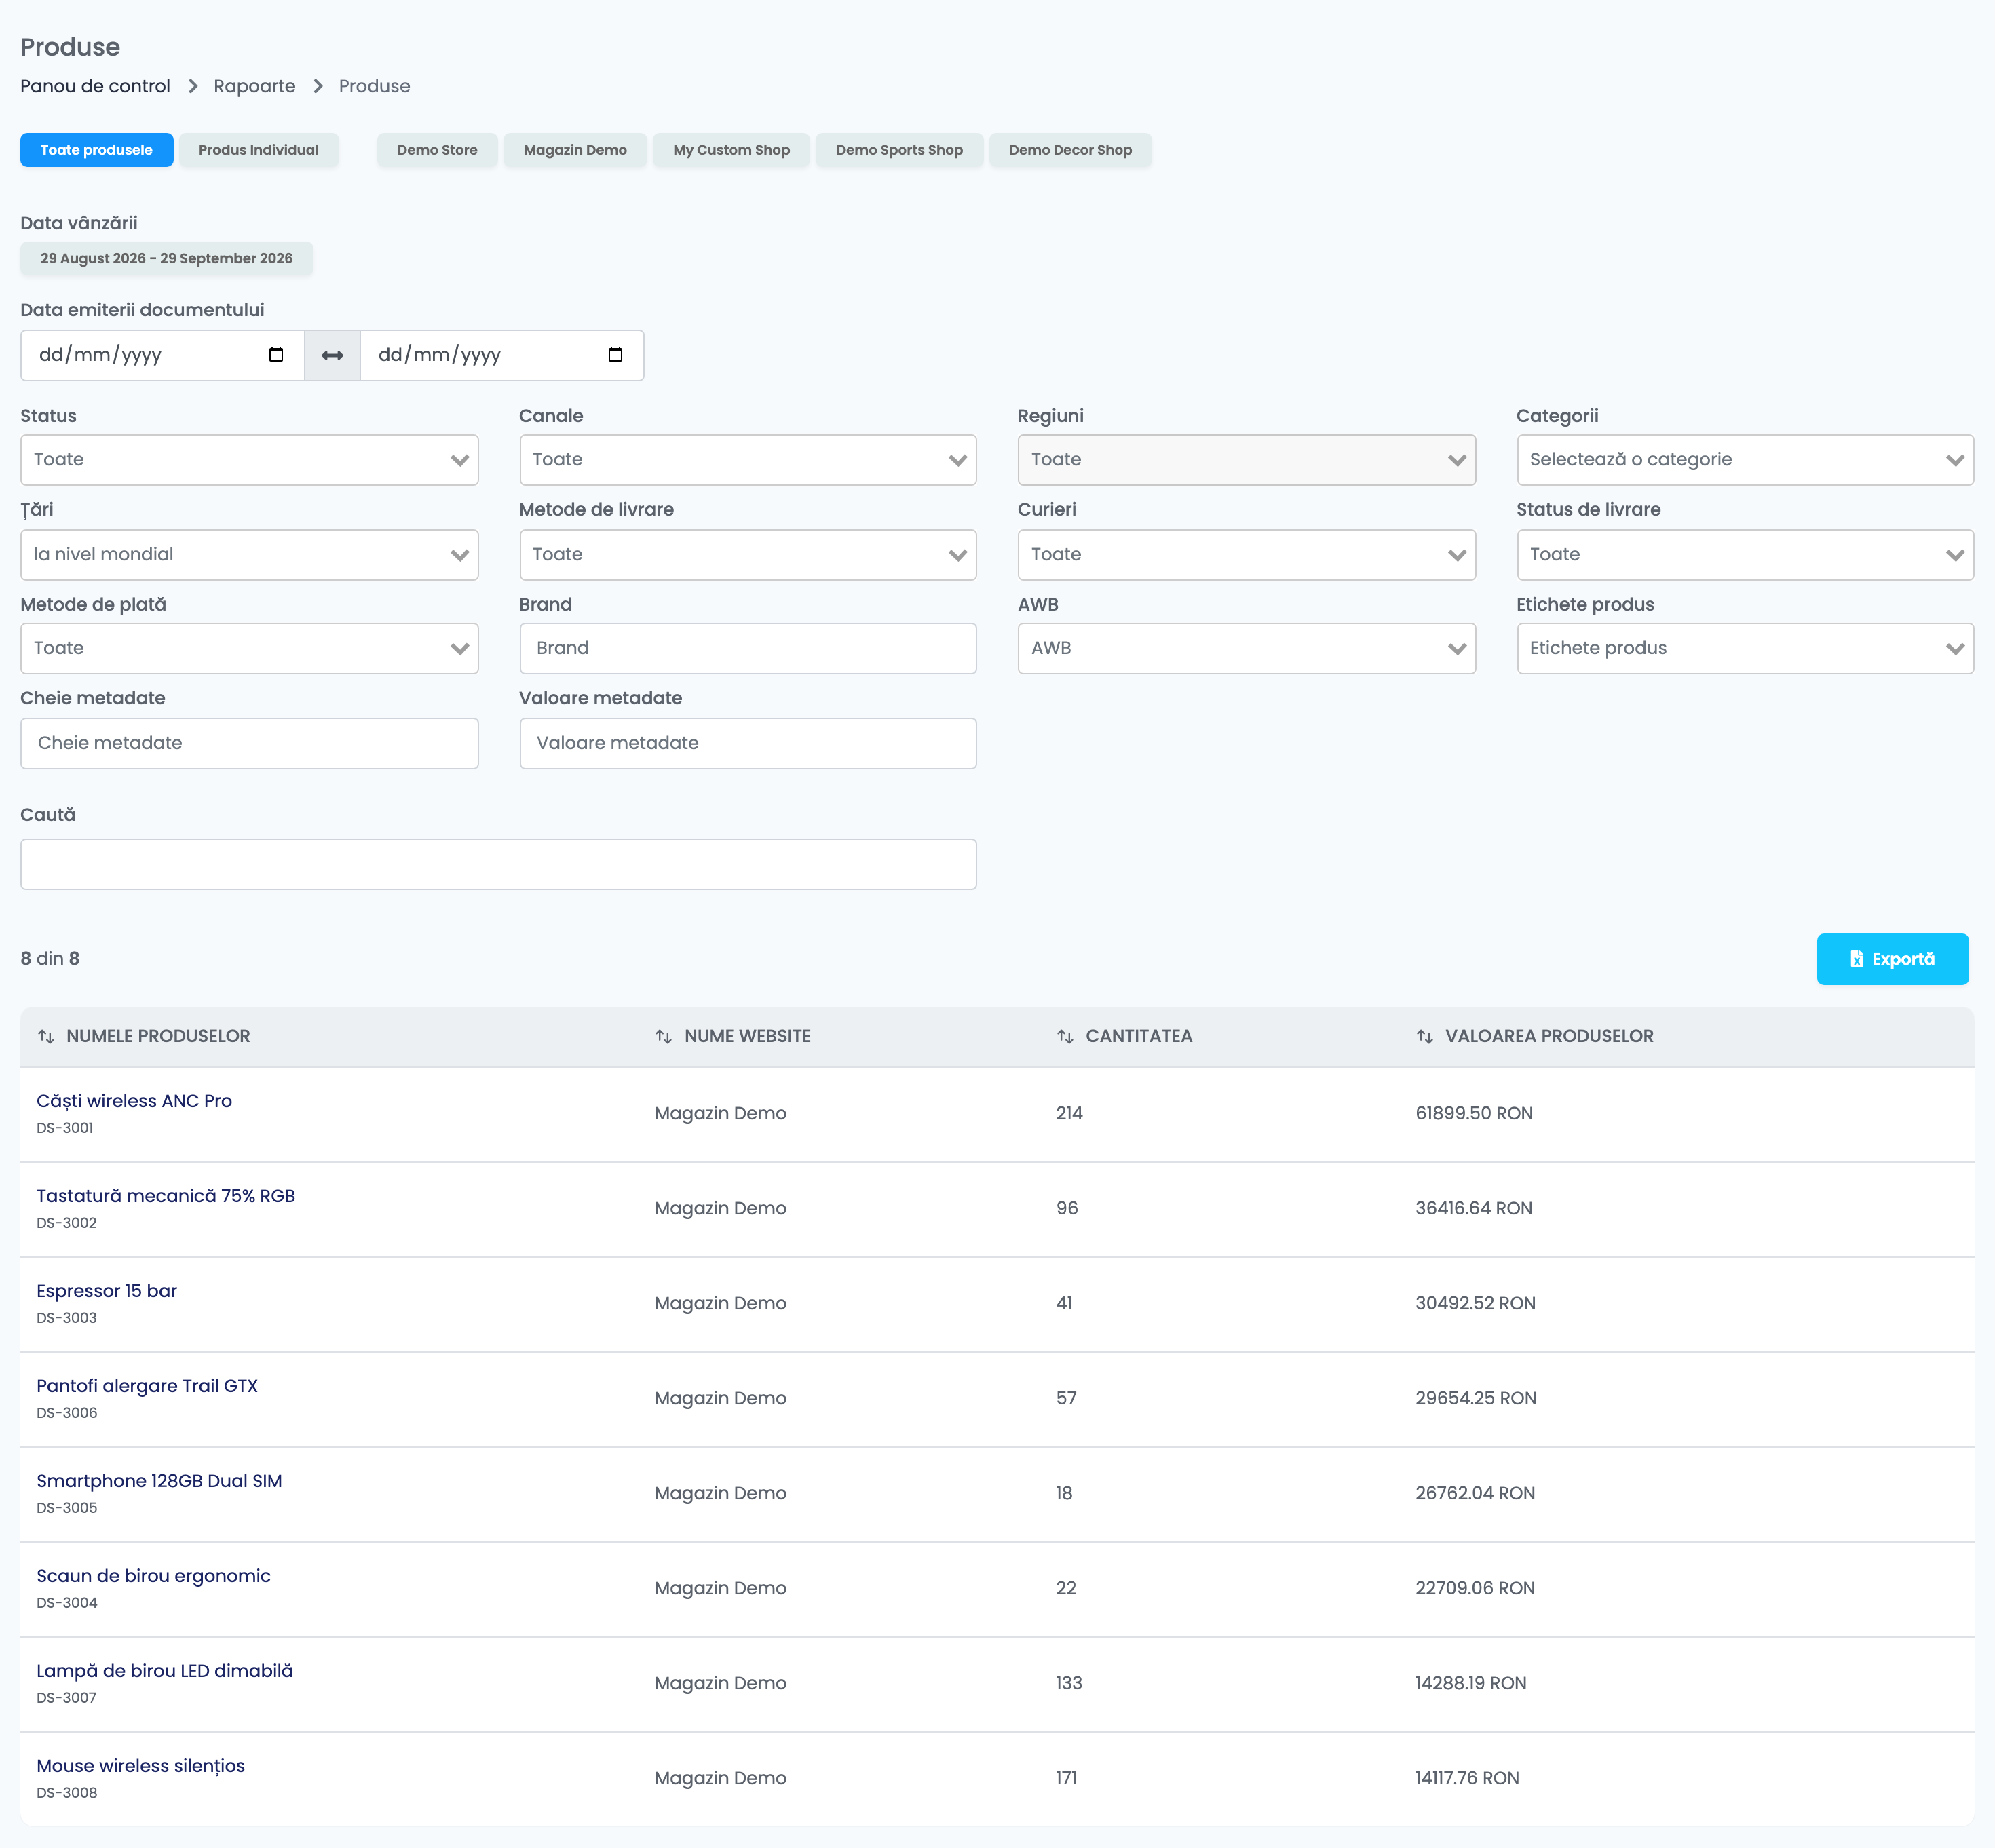Click the end document date input
The image size is (1995, 1848).
coord(501,355)
